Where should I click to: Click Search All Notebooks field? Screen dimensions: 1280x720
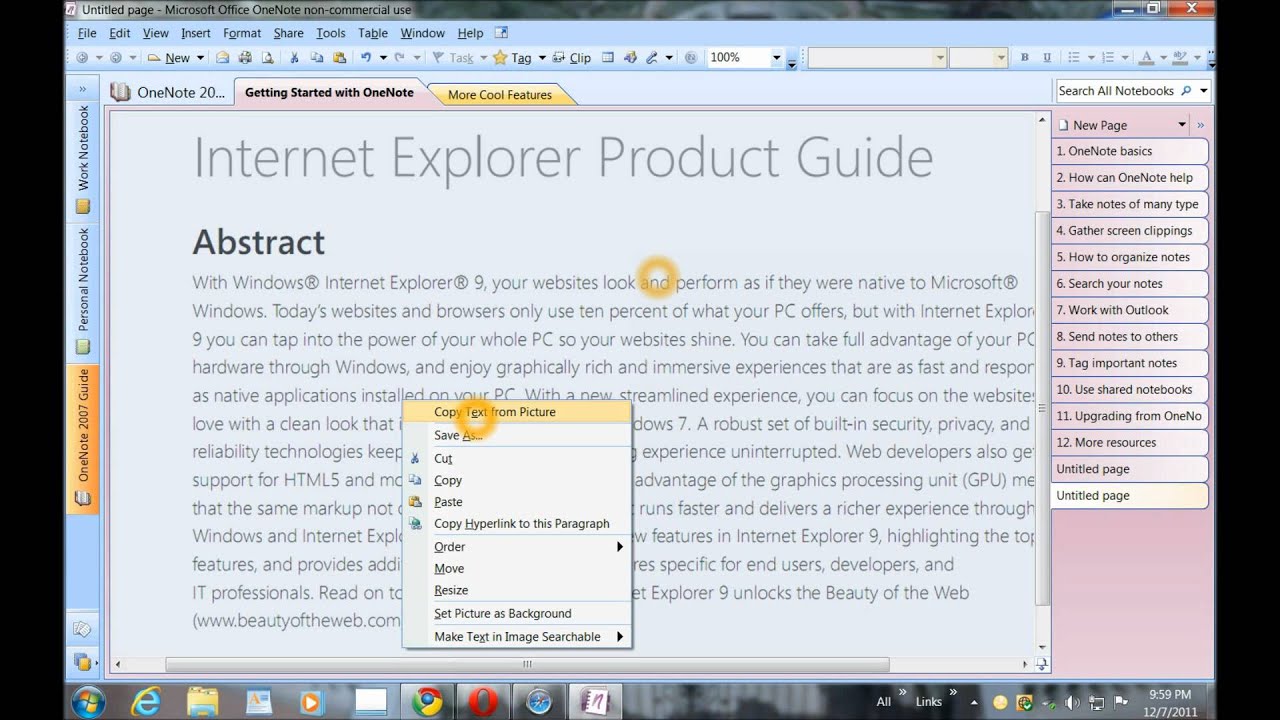click(1116, 91)
